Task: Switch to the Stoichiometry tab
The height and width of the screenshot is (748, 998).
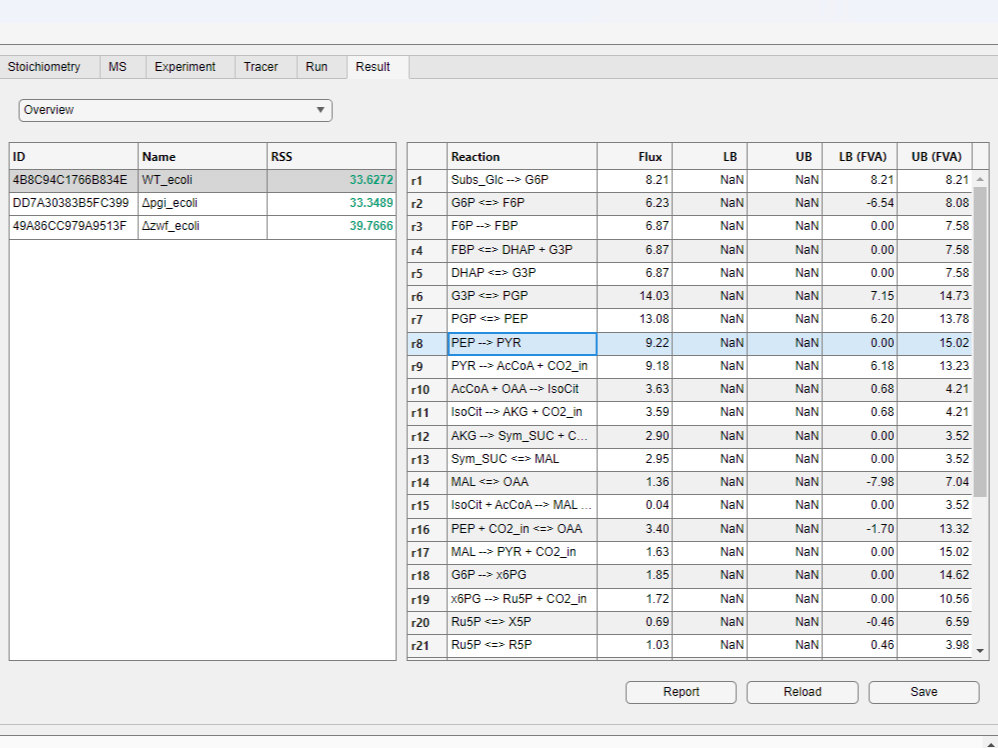Action: (44, 67)
